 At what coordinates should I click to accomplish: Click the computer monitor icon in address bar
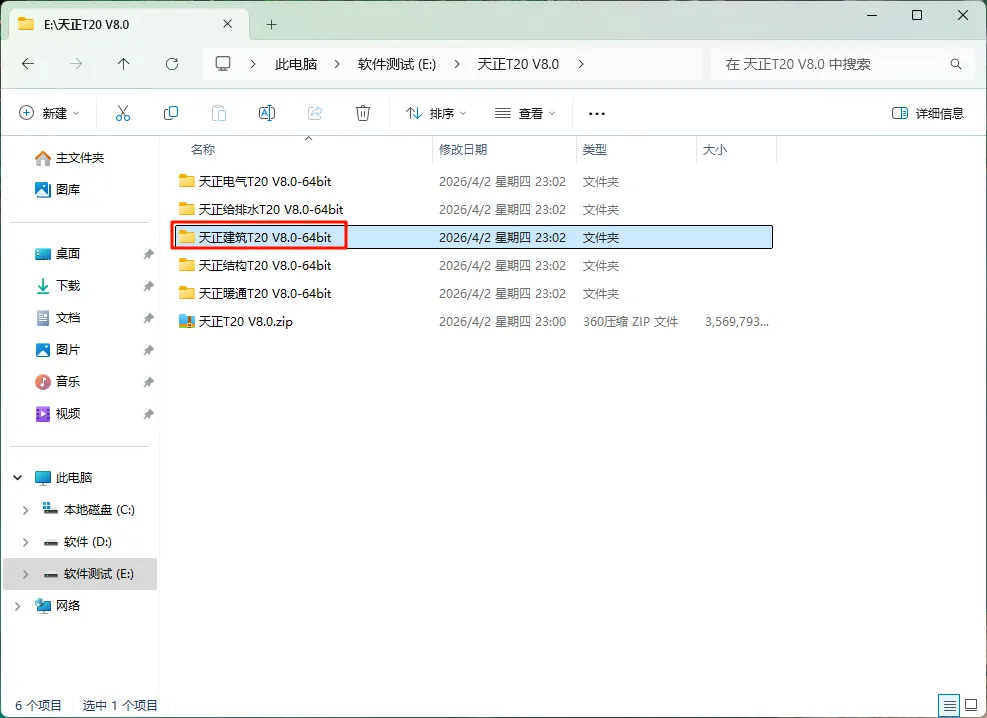[223, 64]
